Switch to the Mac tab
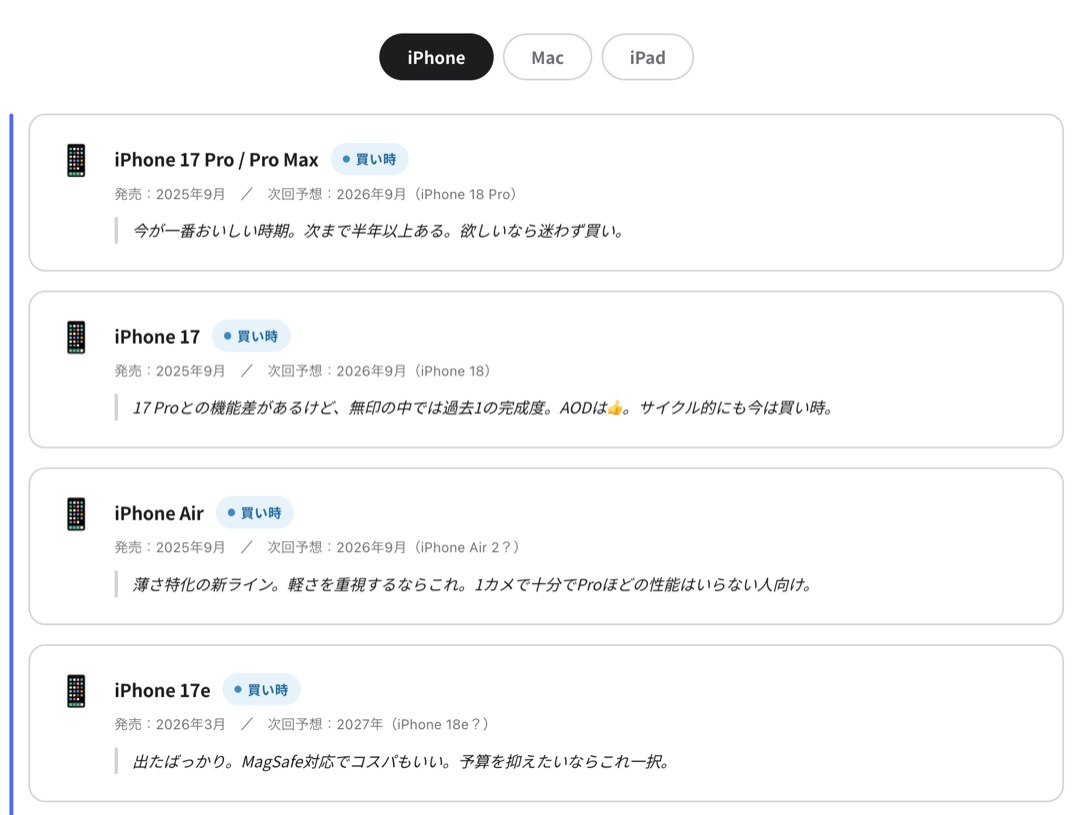Viewport: 1080px width, 815px height. point(547,57)
